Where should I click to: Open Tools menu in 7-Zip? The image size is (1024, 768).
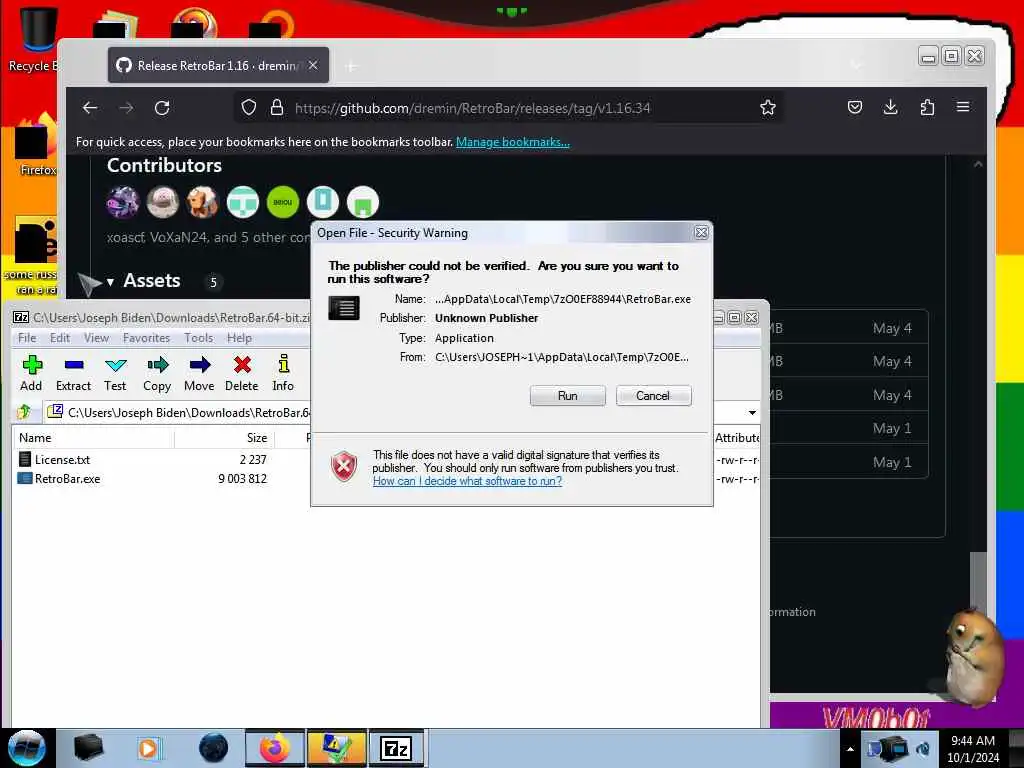tap(199, 338)
